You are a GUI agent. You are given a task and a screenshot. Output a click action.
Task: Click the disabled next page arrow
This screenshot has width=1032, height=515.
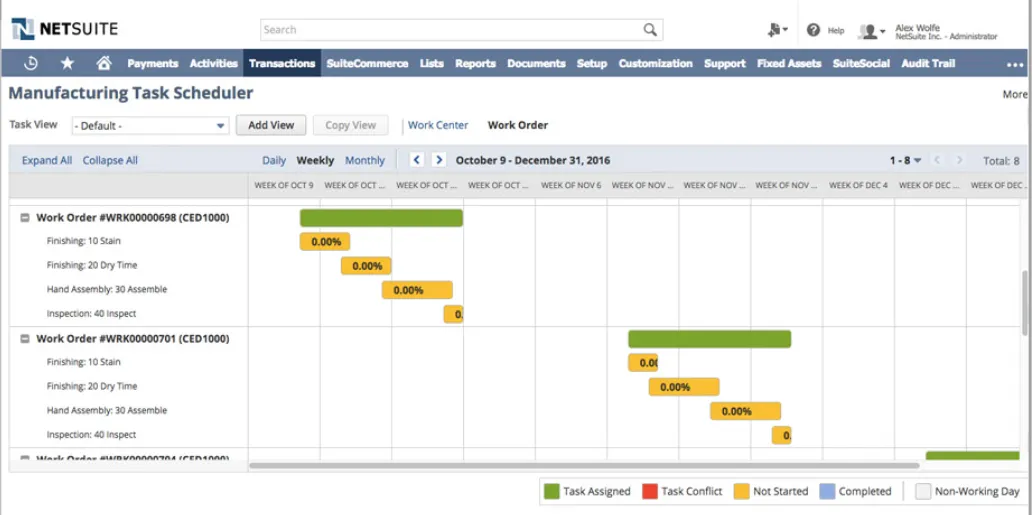(x=960, y=160)
